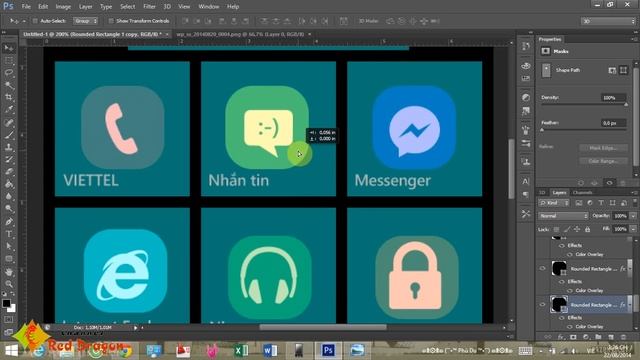
Task: Select the Crop tool
Action: point(9,98)
